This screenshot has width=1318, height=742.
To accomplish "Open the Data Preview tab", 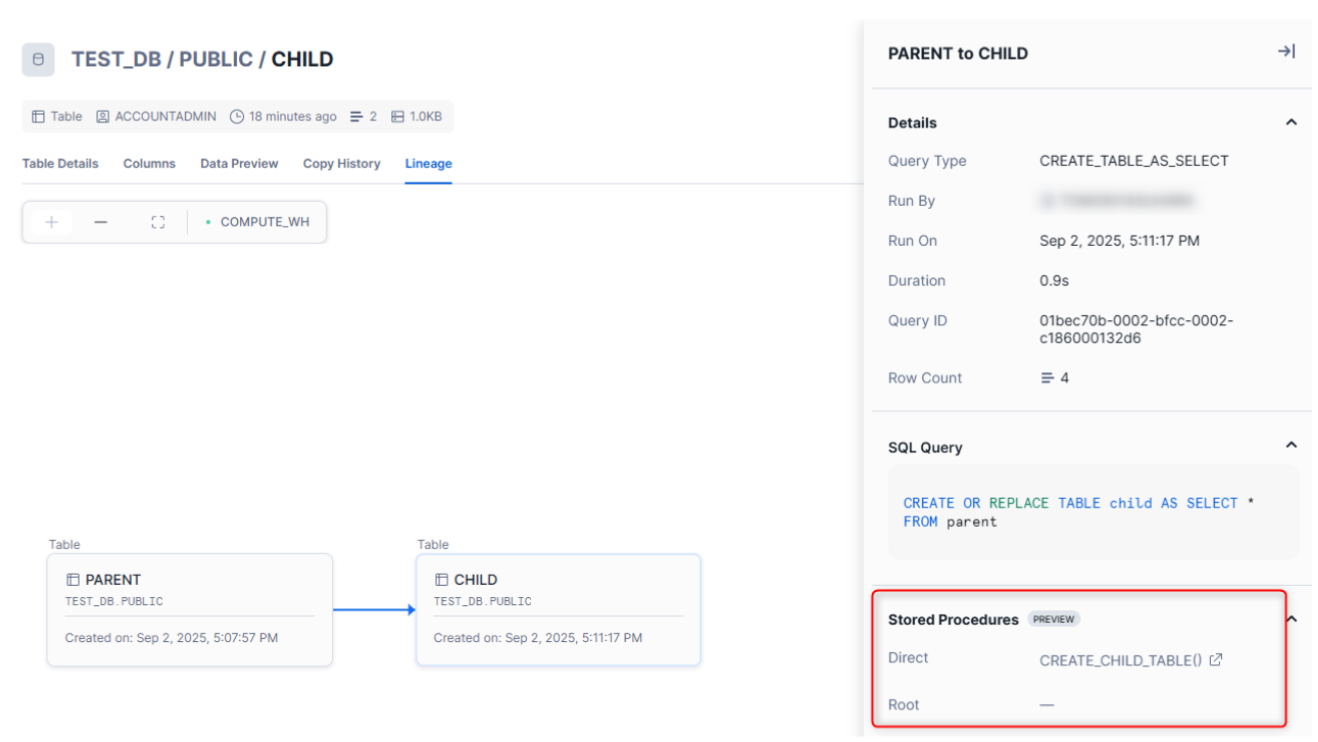I will [x=239, y=164].
